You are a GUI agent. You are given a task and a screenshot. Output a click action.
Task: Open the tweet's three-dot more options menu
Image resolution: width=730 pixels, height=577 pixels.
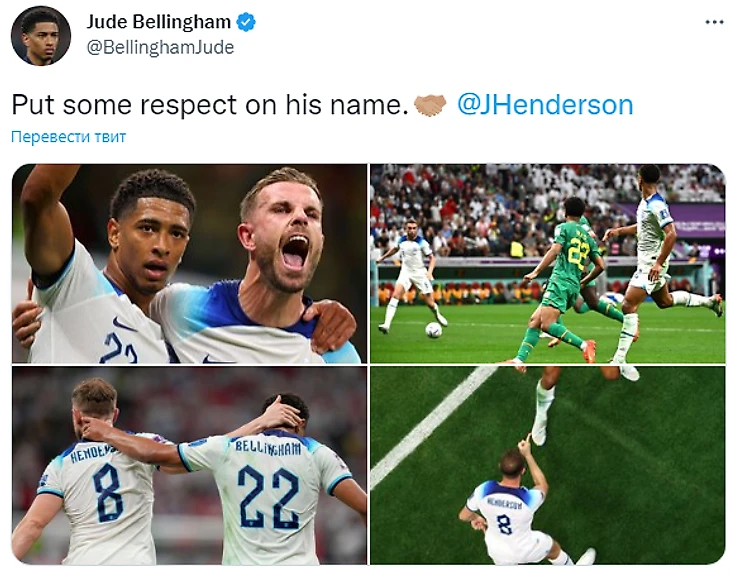click(714, 22)
